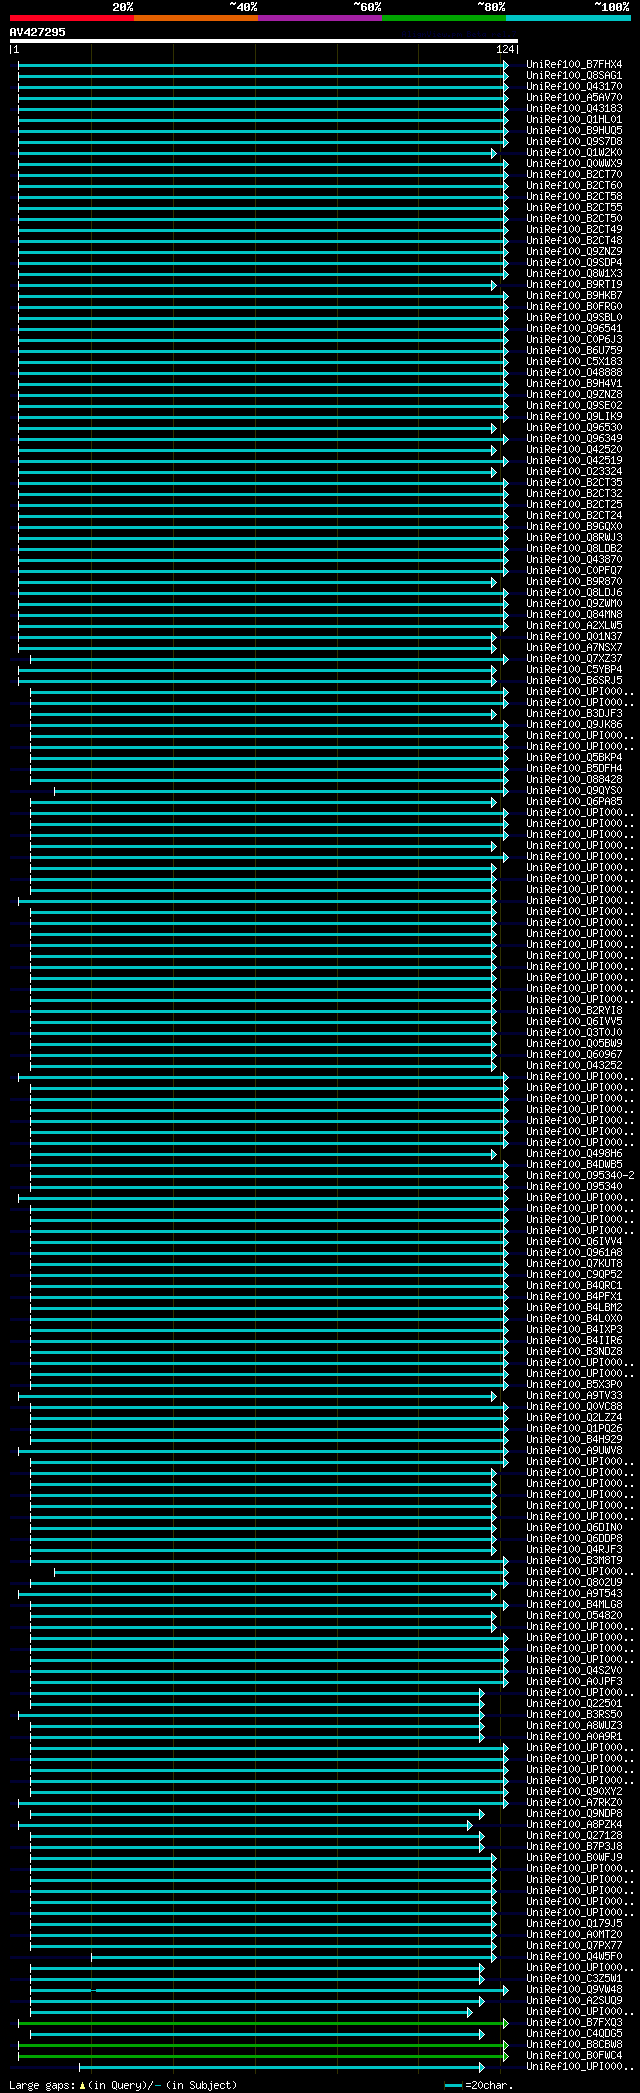640x2093 pixels.
Task: Open hit UniRef100_B7FHX4
Action: tap(574, 65)
